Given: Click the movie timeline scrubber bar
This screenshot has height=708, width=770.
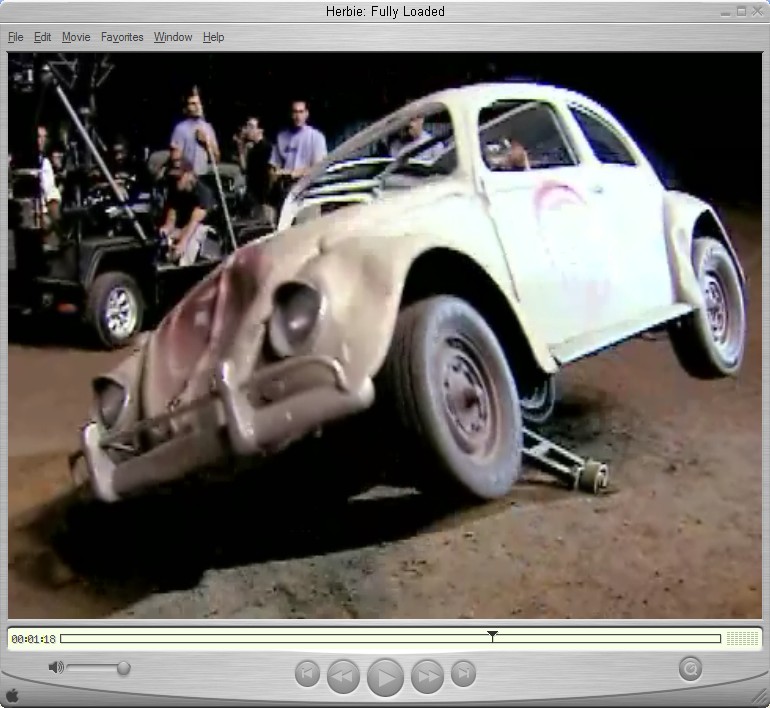Looking at the screenshot, I should point(390,638).
